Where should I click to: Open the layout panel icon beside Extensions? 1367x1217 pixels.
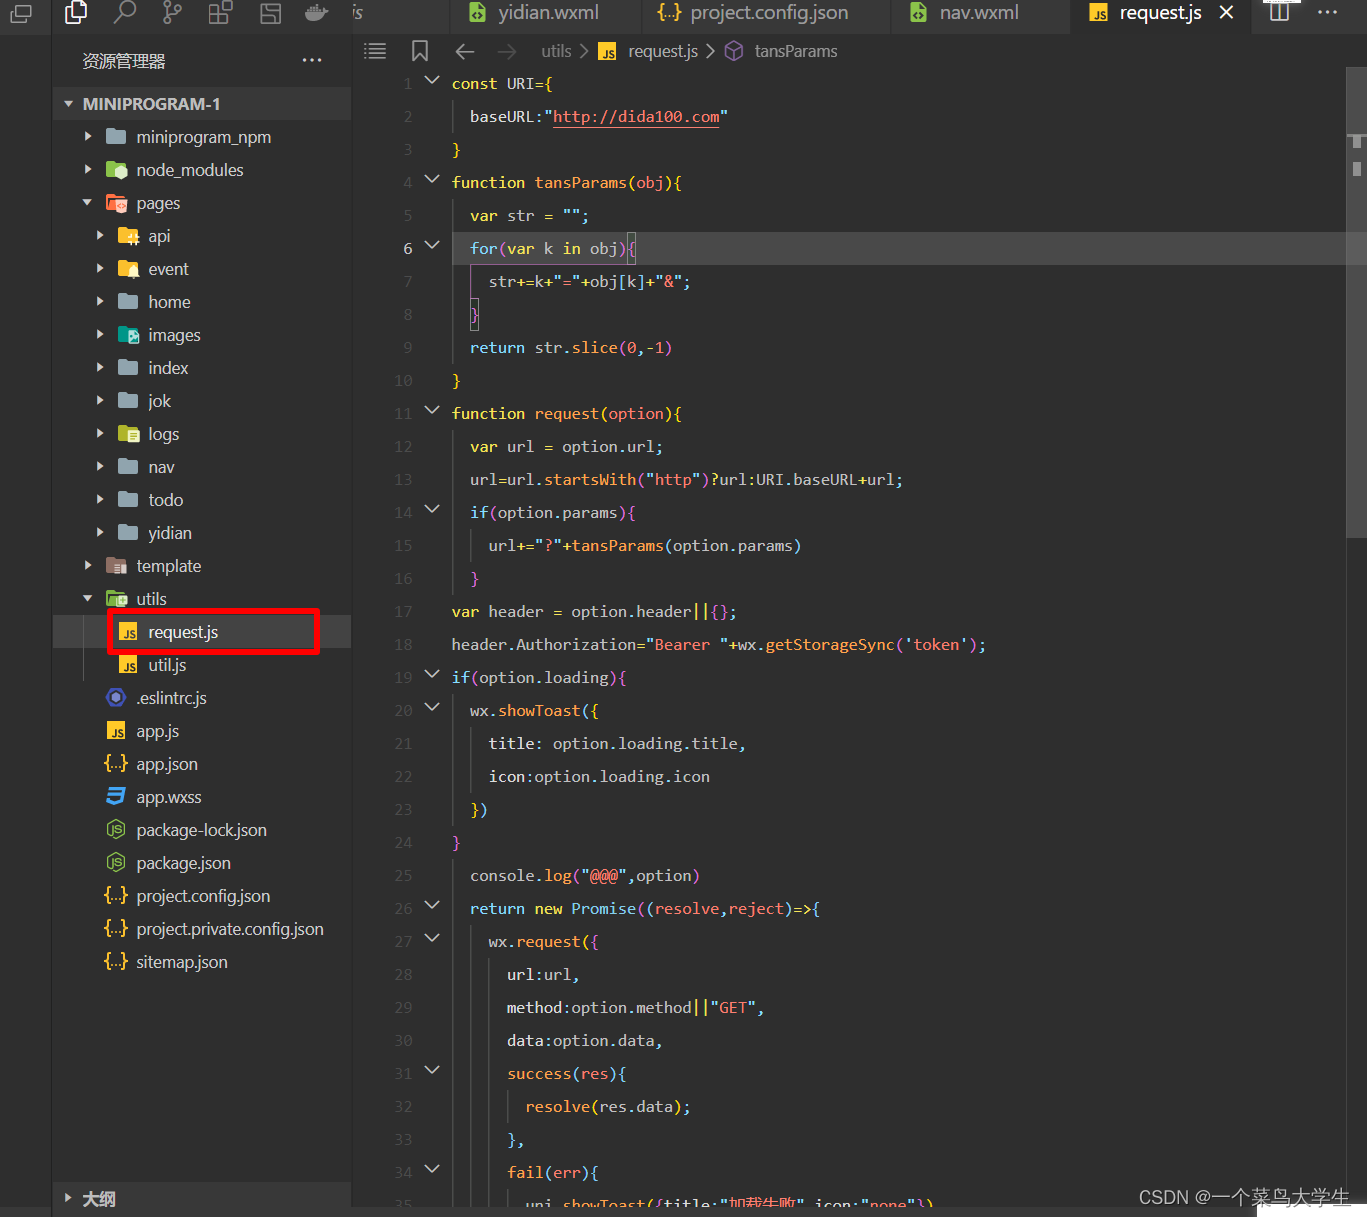click(x=269, y=12)
